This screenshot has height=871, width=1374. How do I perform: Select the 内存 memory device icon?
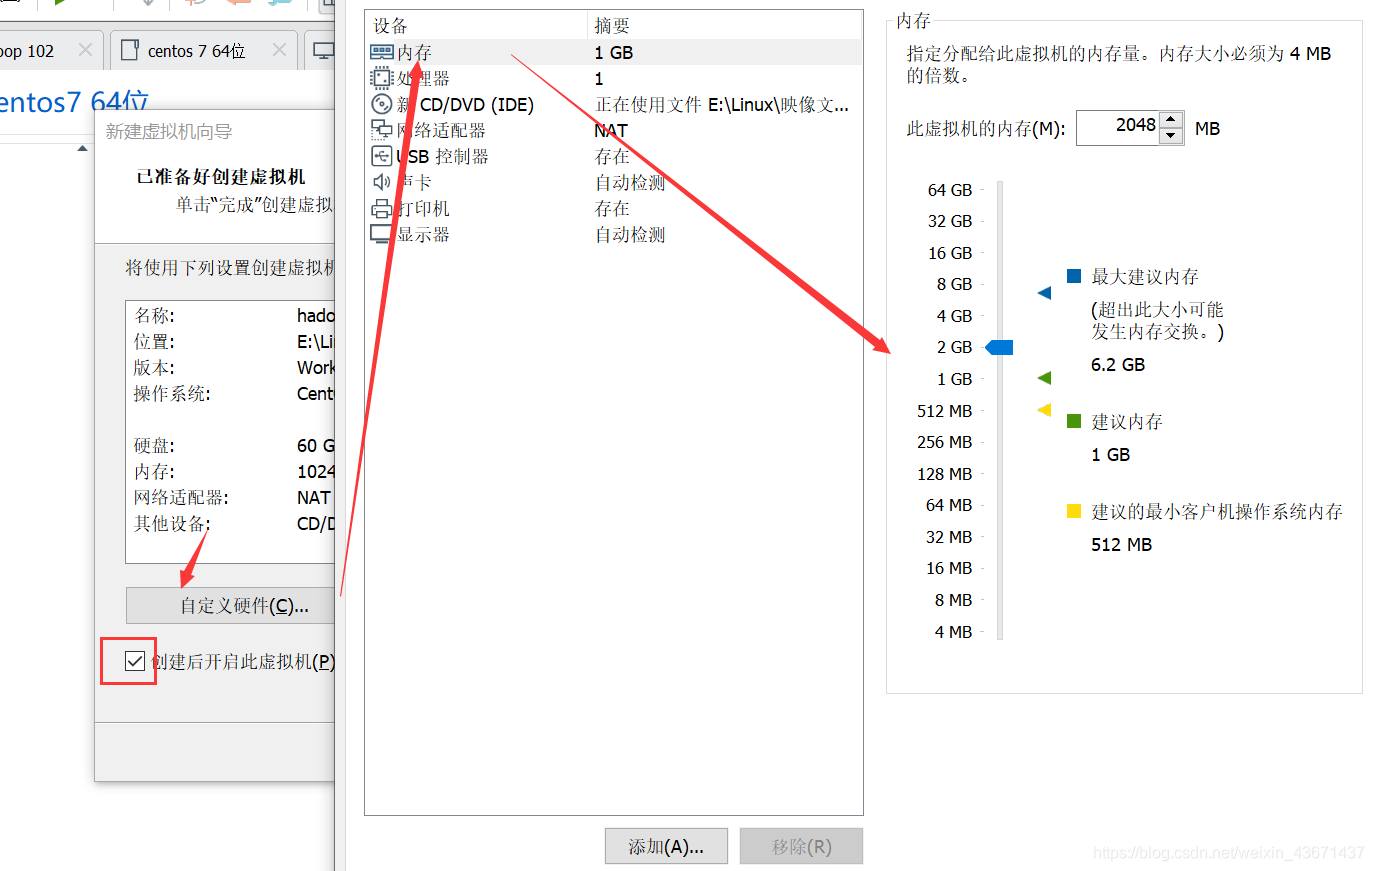(381, 52)
